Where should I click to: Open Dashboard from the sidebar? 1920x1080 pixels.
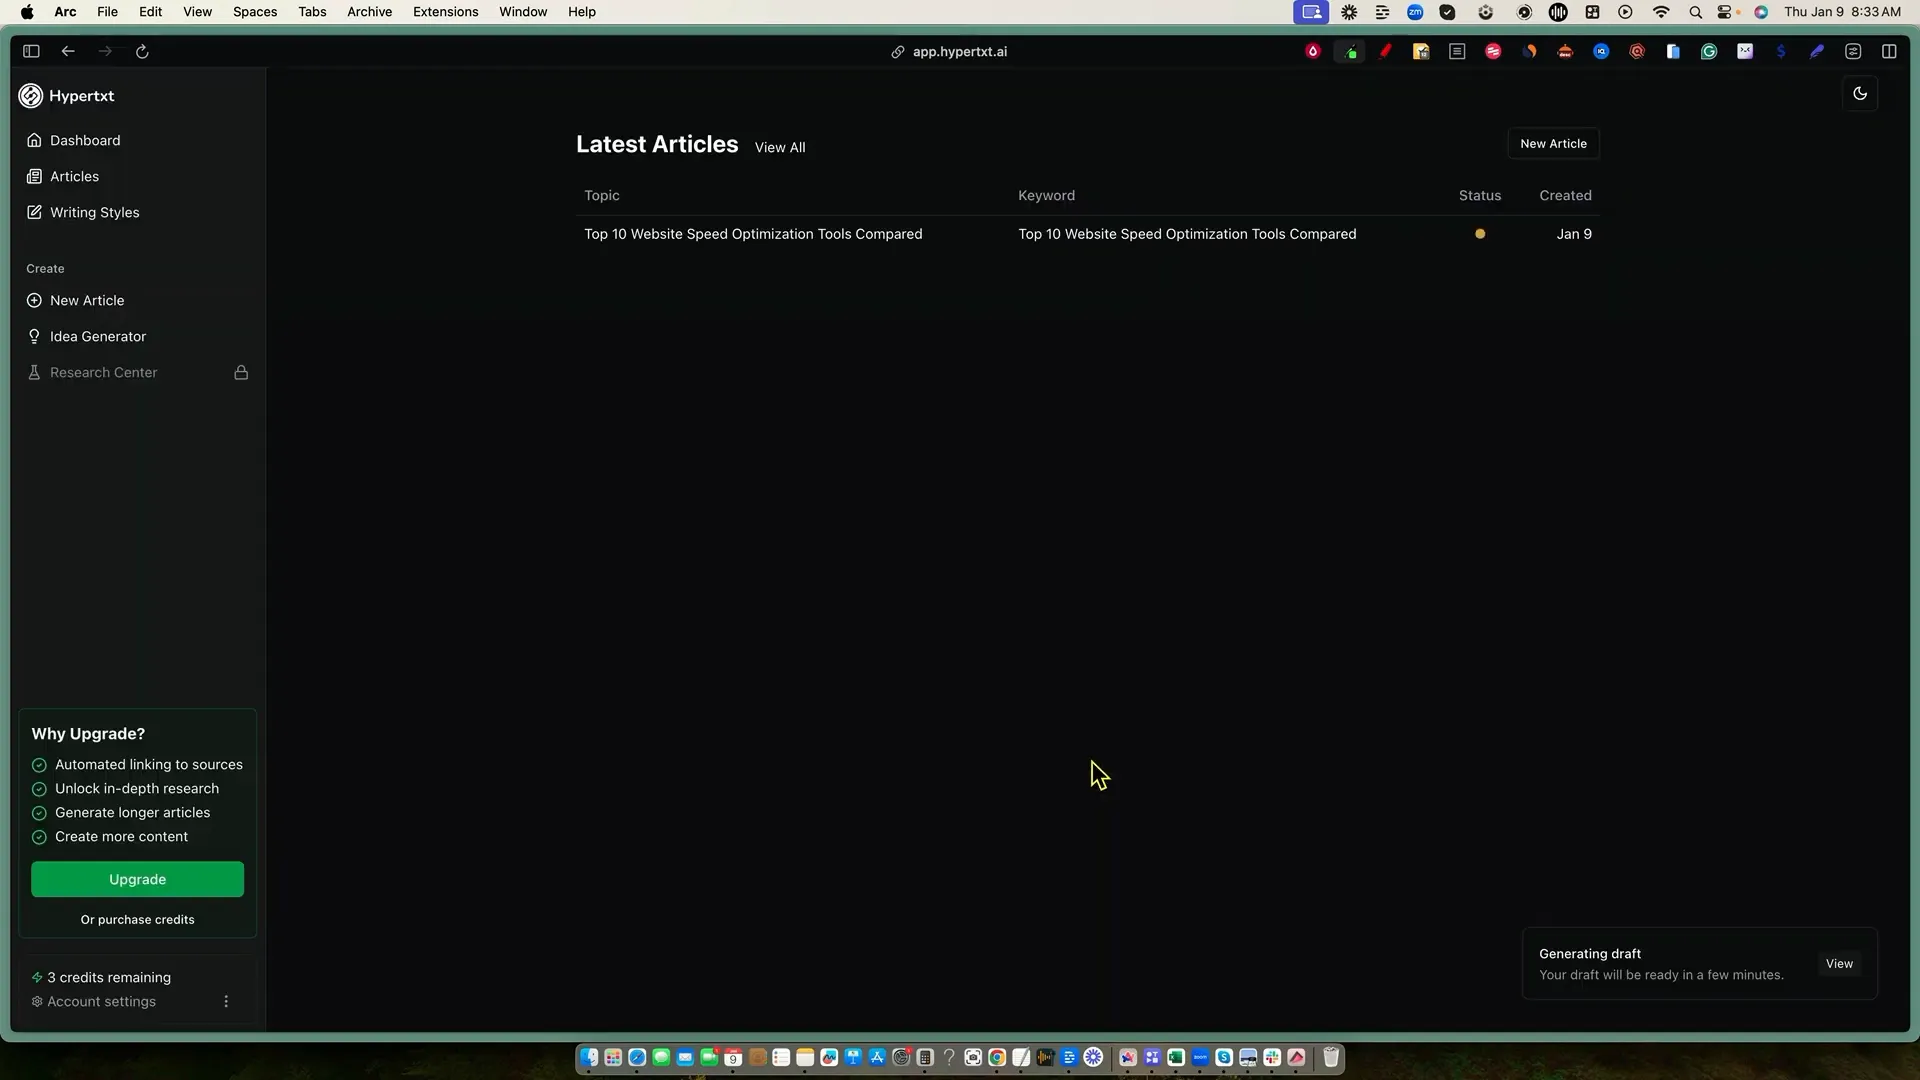point(84,140)
